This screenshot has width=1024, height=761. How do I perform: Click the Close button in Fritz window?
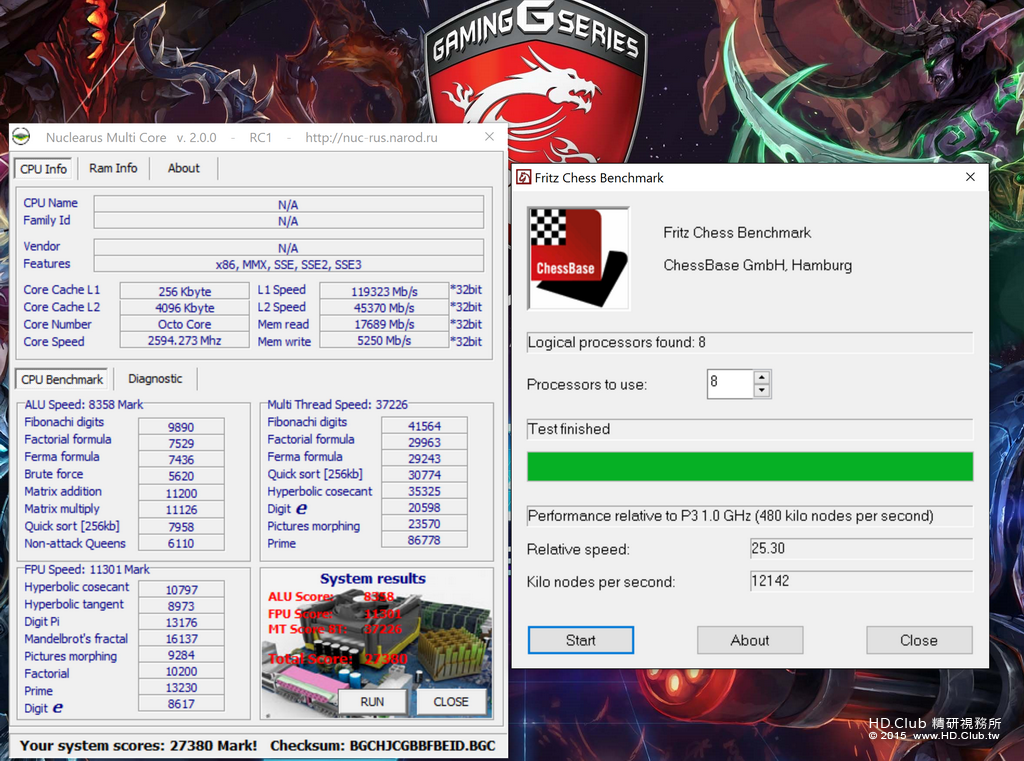[919, 640]
